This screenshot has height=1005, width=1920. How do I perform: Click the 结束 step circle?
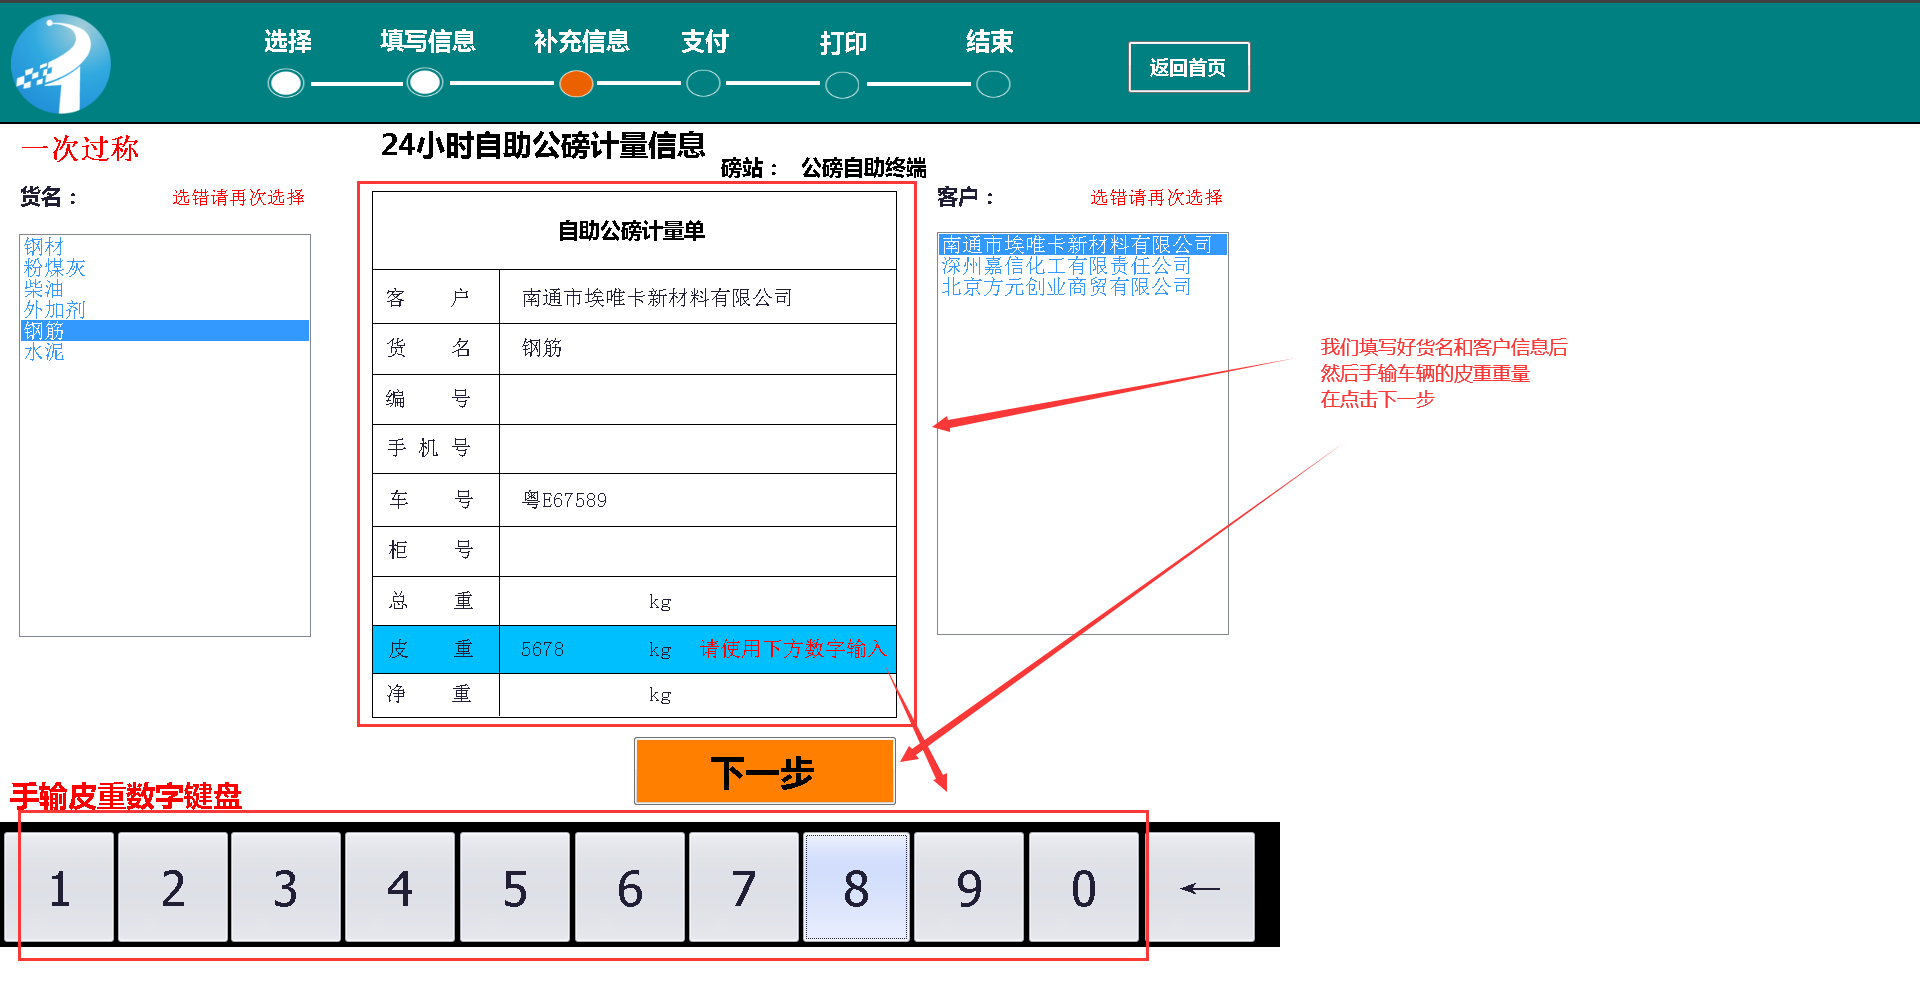[x=992, y=84]
